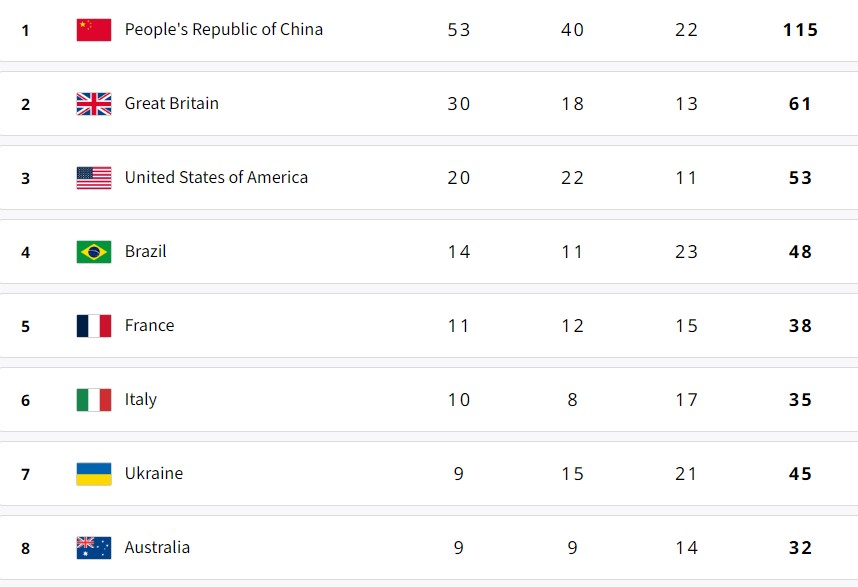Click Brazil's bronze medal count 23
Screen dimensions: 858x587
tap(686, 252)
